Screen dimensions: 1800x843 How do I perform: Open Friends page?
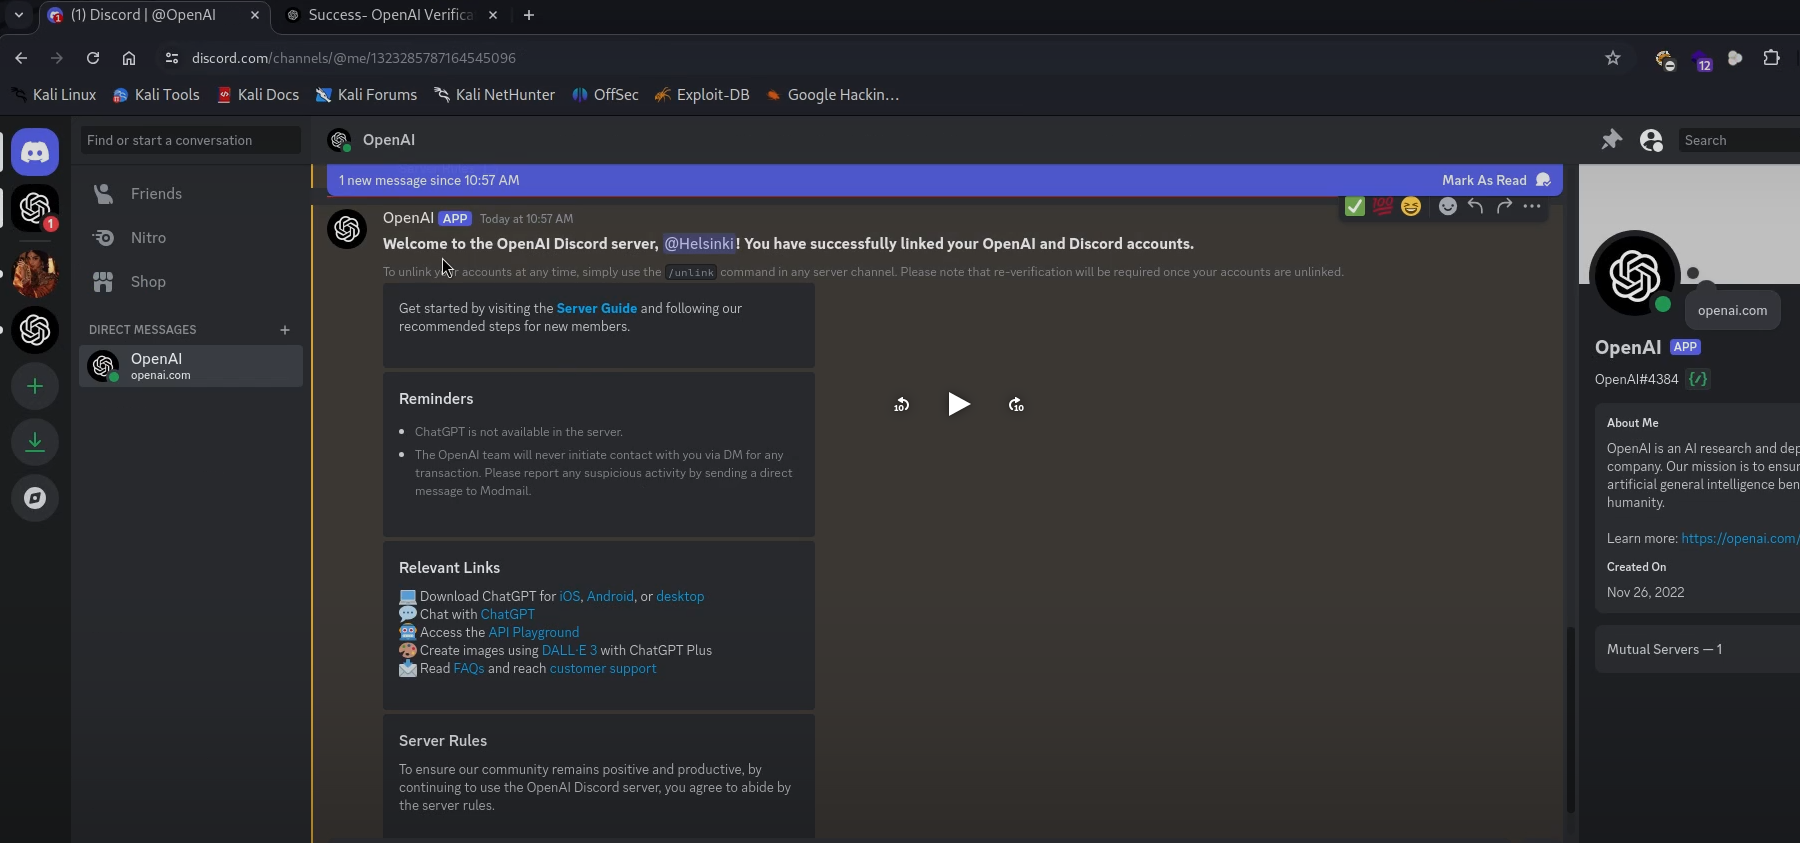[191, 194]
